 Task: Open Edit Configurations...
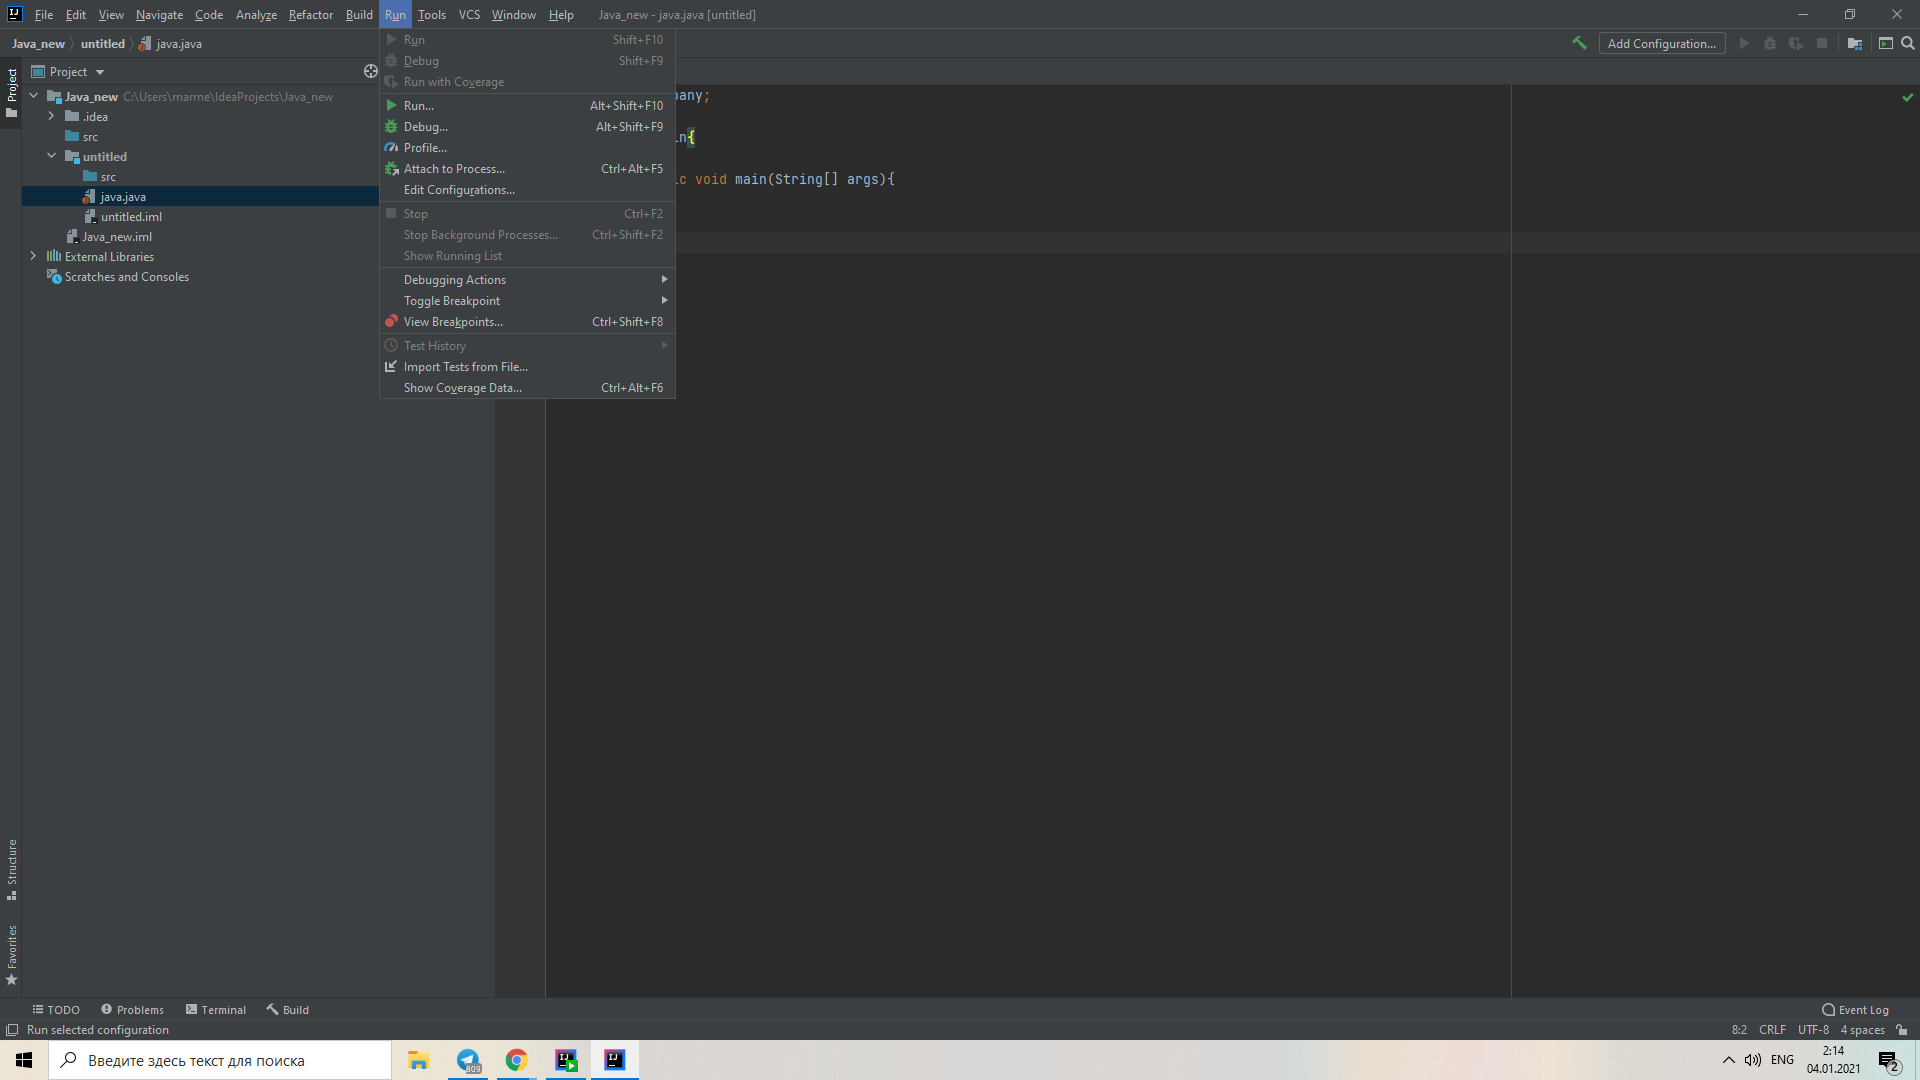tap(527, 189)
